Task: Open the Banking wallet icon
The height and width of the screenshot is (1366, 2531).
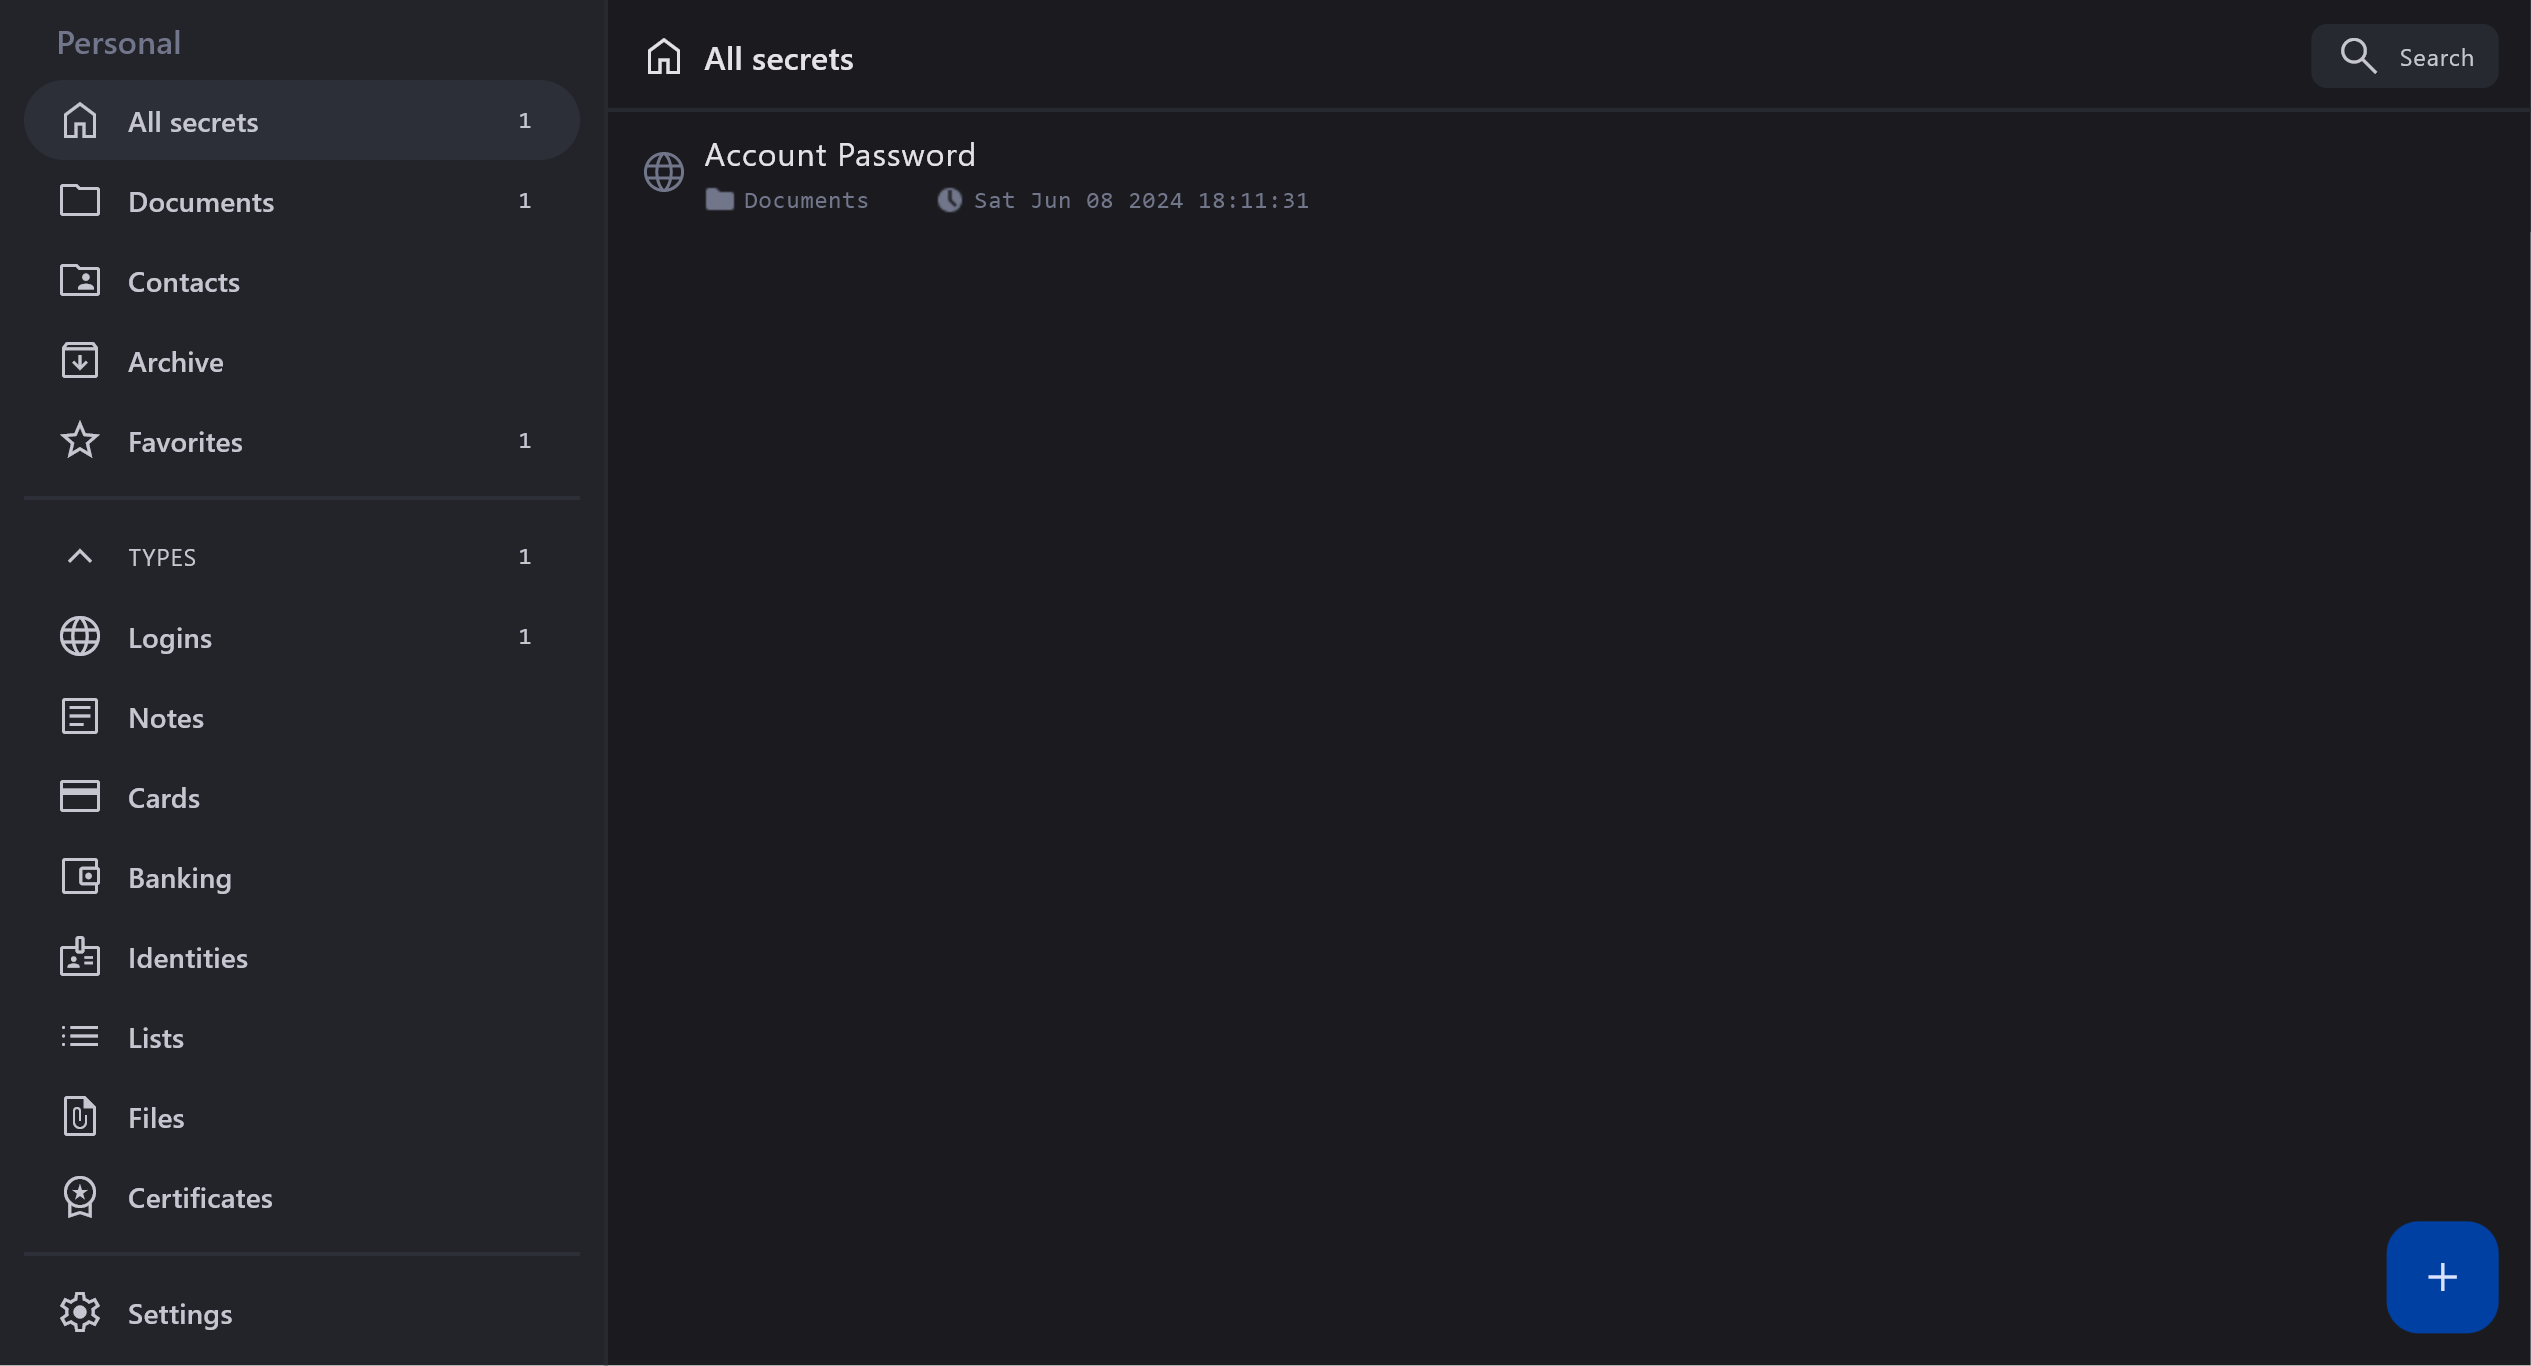Action: click(x=80, y=877)
